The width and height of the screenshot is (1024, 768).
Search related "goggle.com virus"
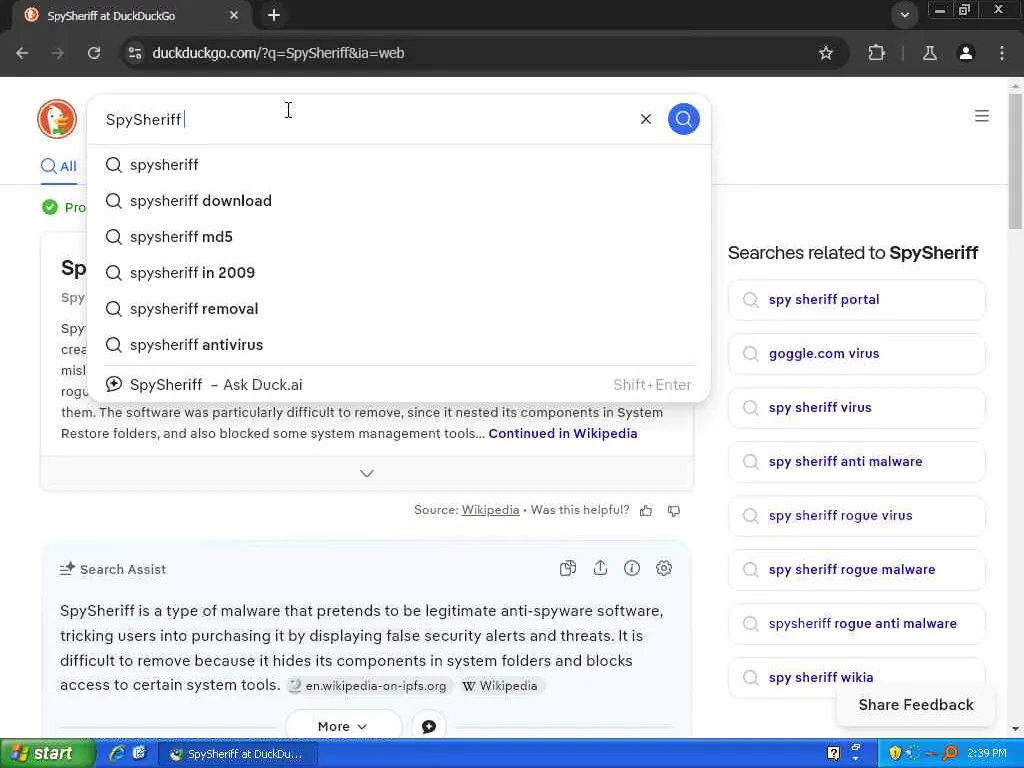click(x=856, y=353)
